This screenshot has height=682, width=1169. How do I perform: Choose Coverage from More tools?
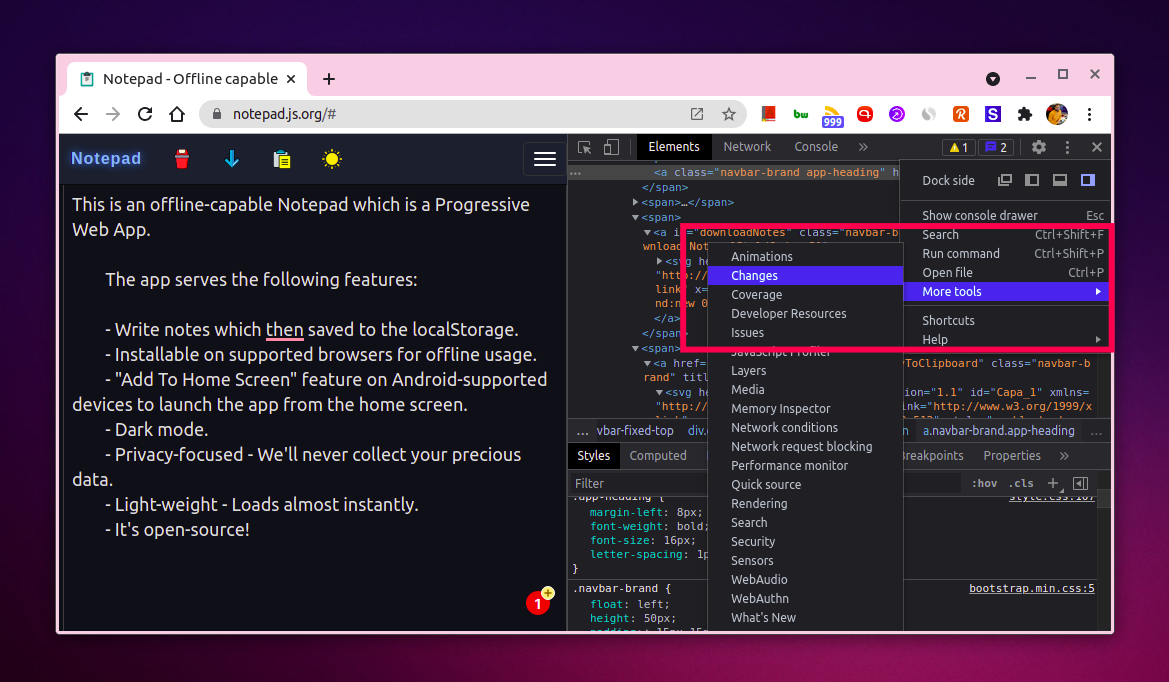(805, 294)
